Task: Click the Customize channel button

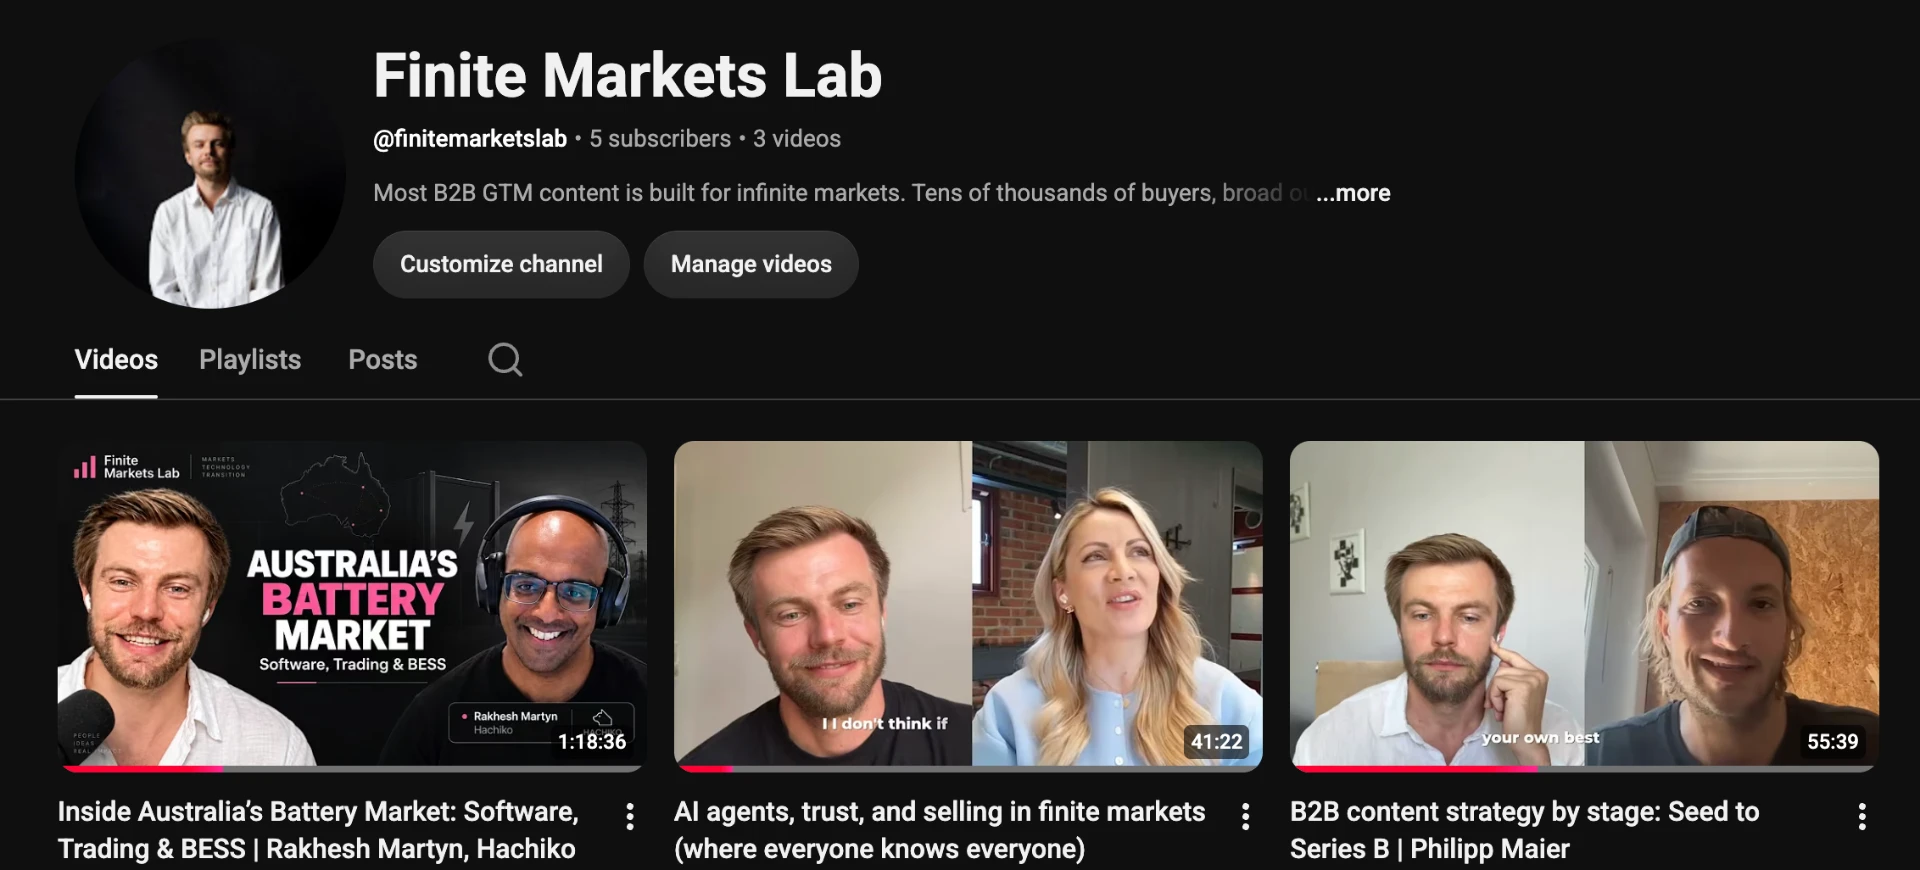Action: pyautogui.click(x=501, y=264)
